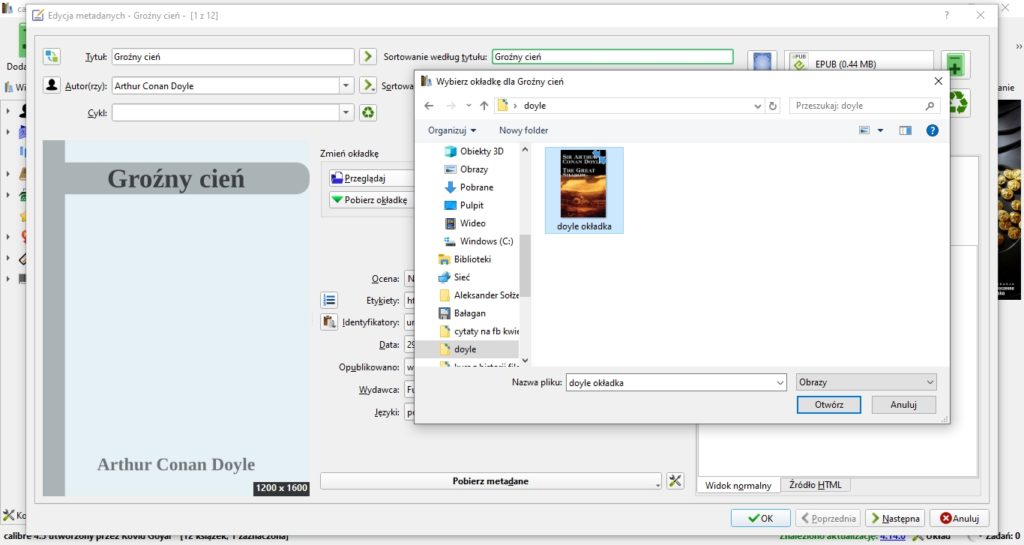Click the help icon in file dialog
Screen dimensions: 1024x545
click(x=932, y=131)
